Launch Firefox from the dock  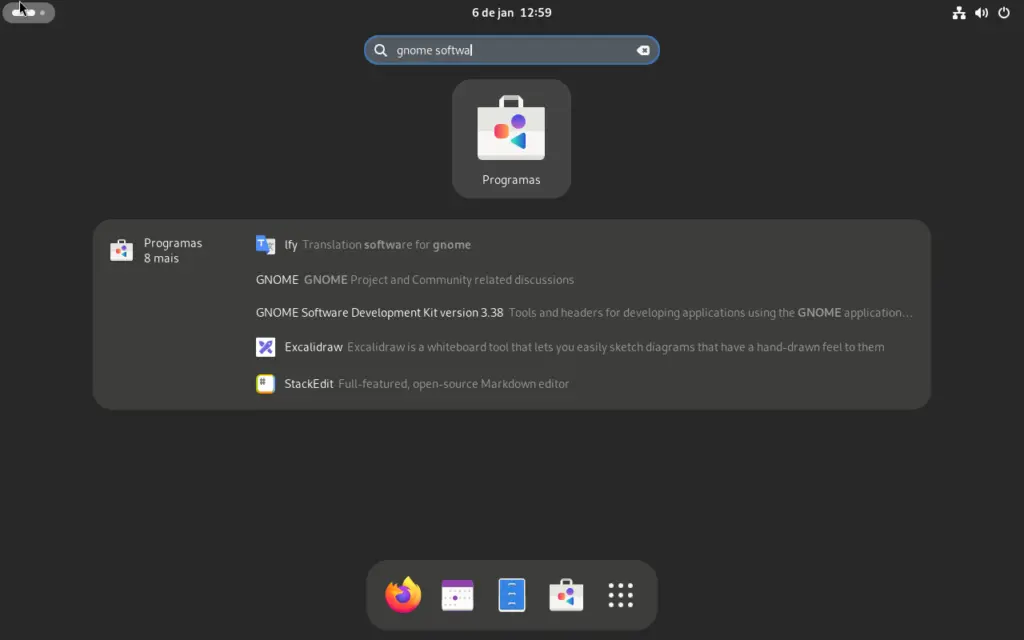point(401,594)
